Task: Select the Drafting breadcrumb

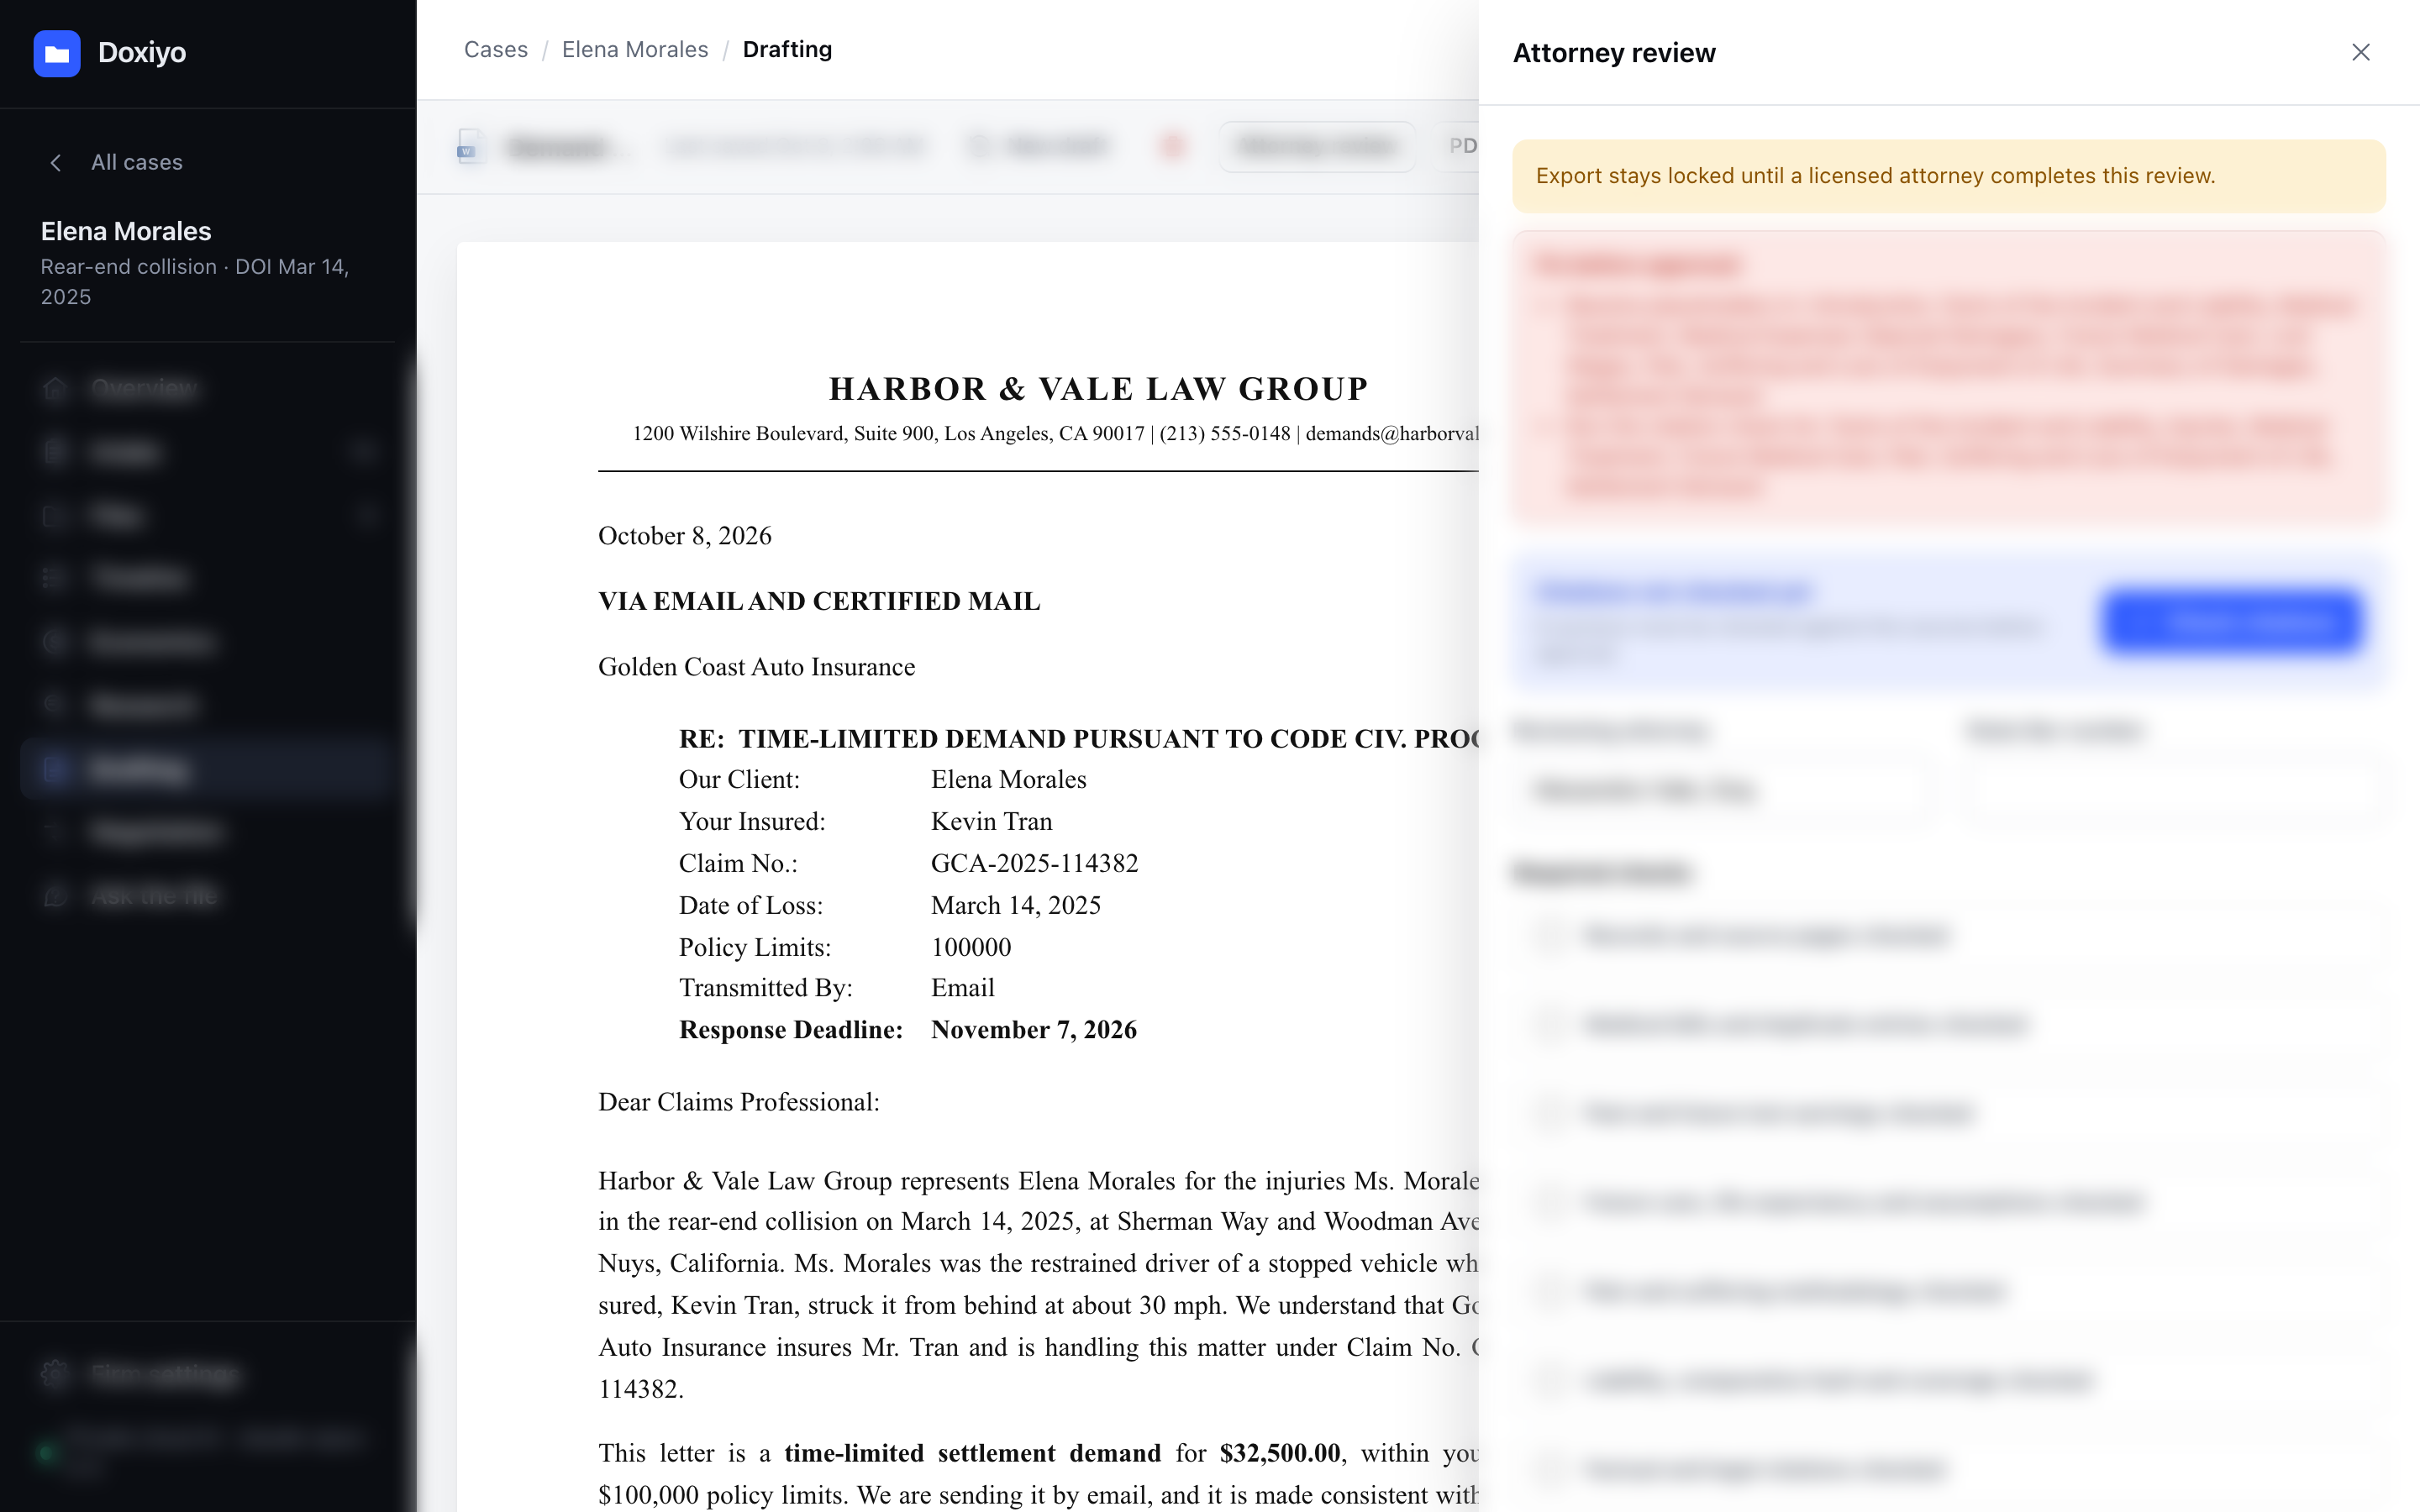Action: (787, 49)
